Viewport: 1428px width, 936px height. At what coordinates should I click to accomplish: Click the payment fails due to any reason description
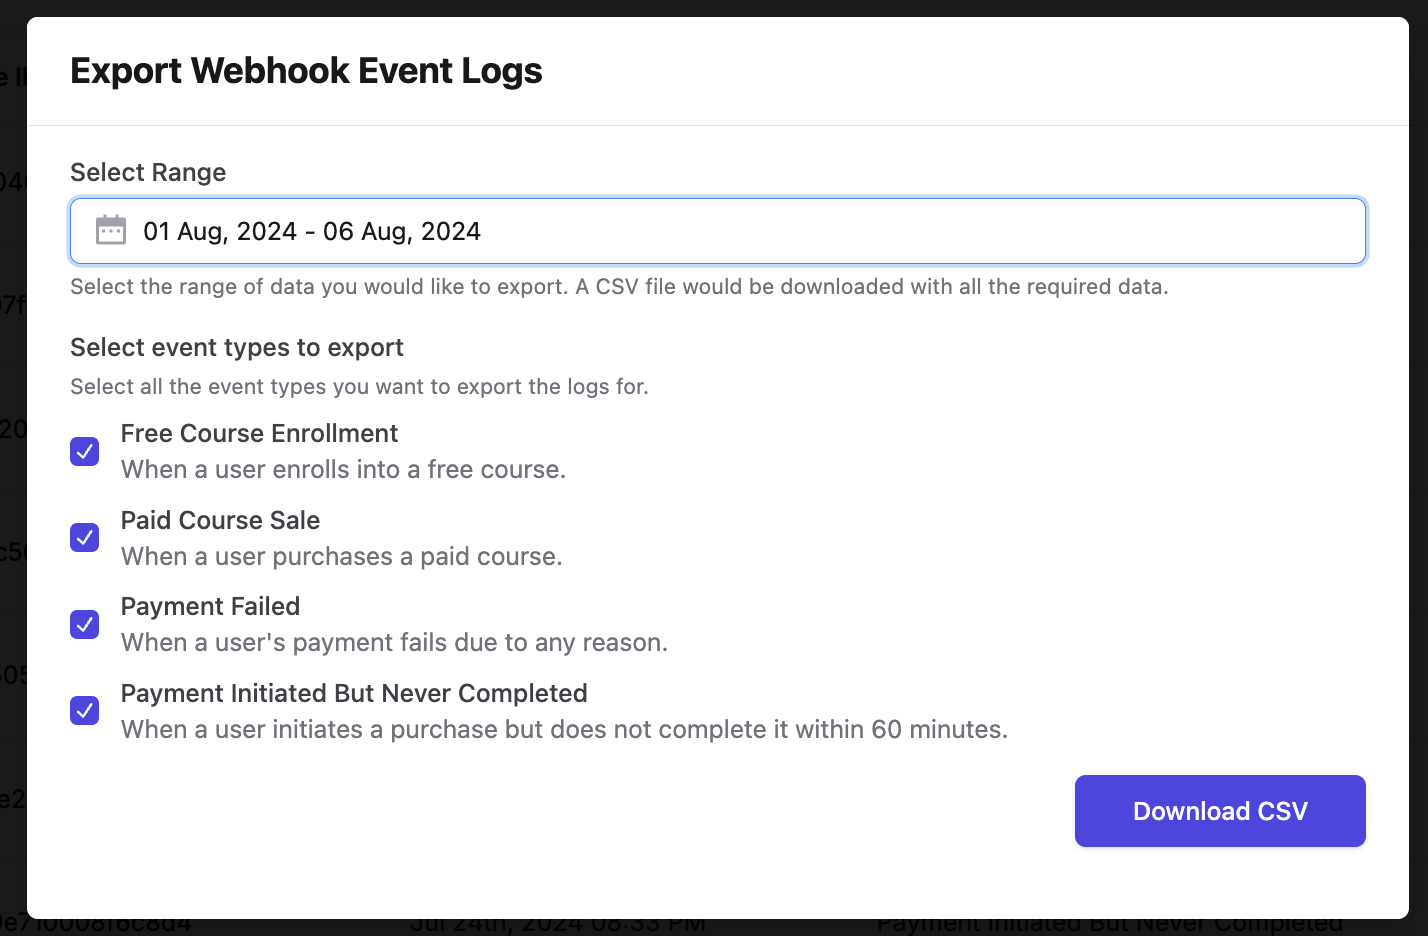pyautogui.click(x=394, y=642)
